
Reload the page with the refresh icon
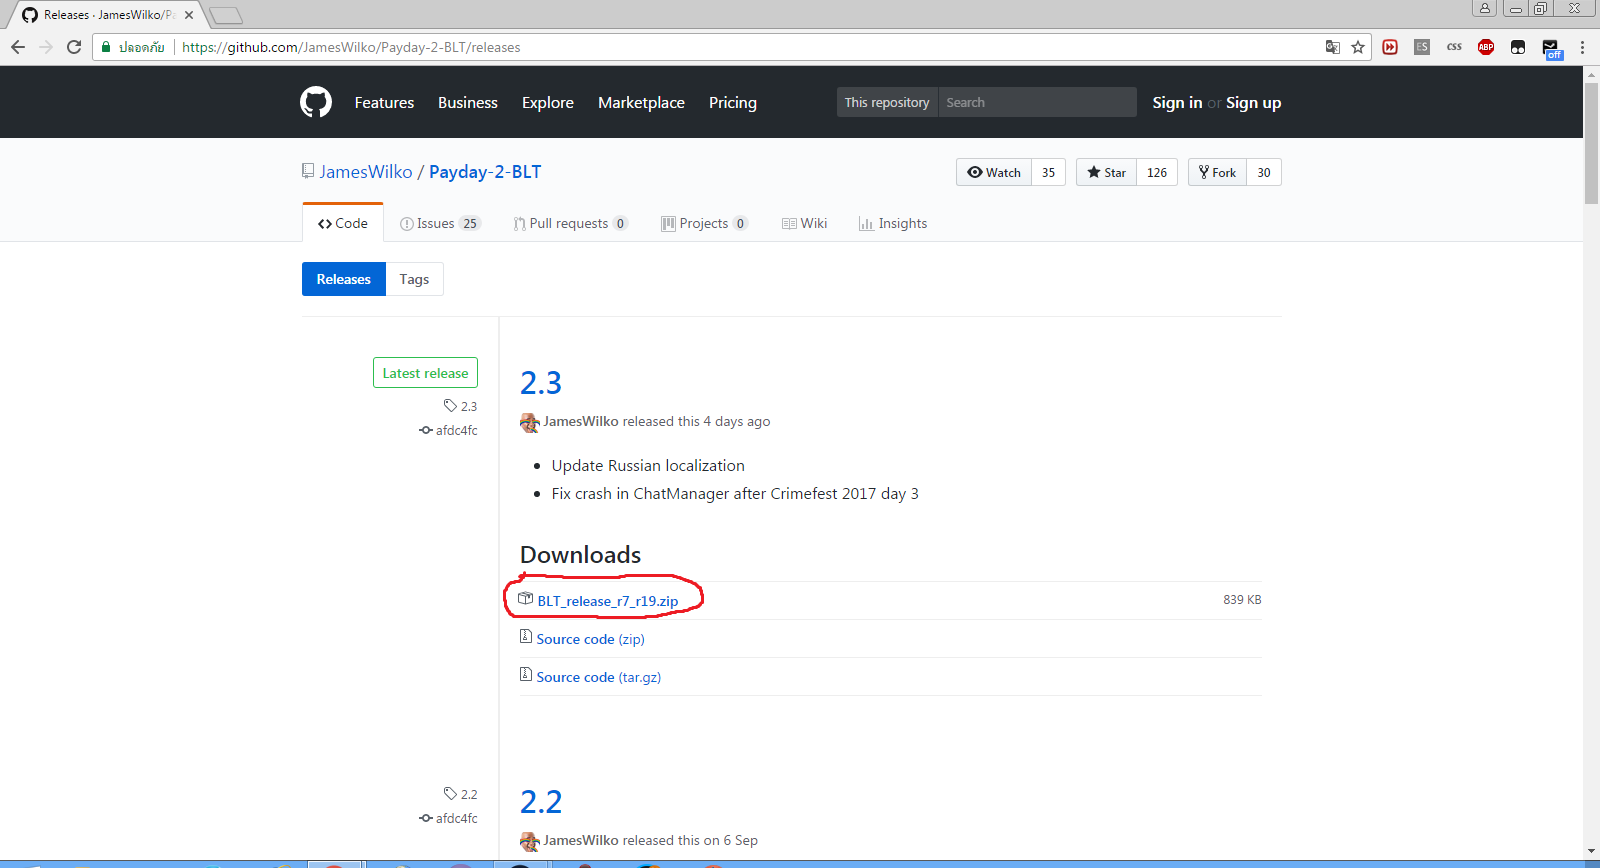pos(74,47)
